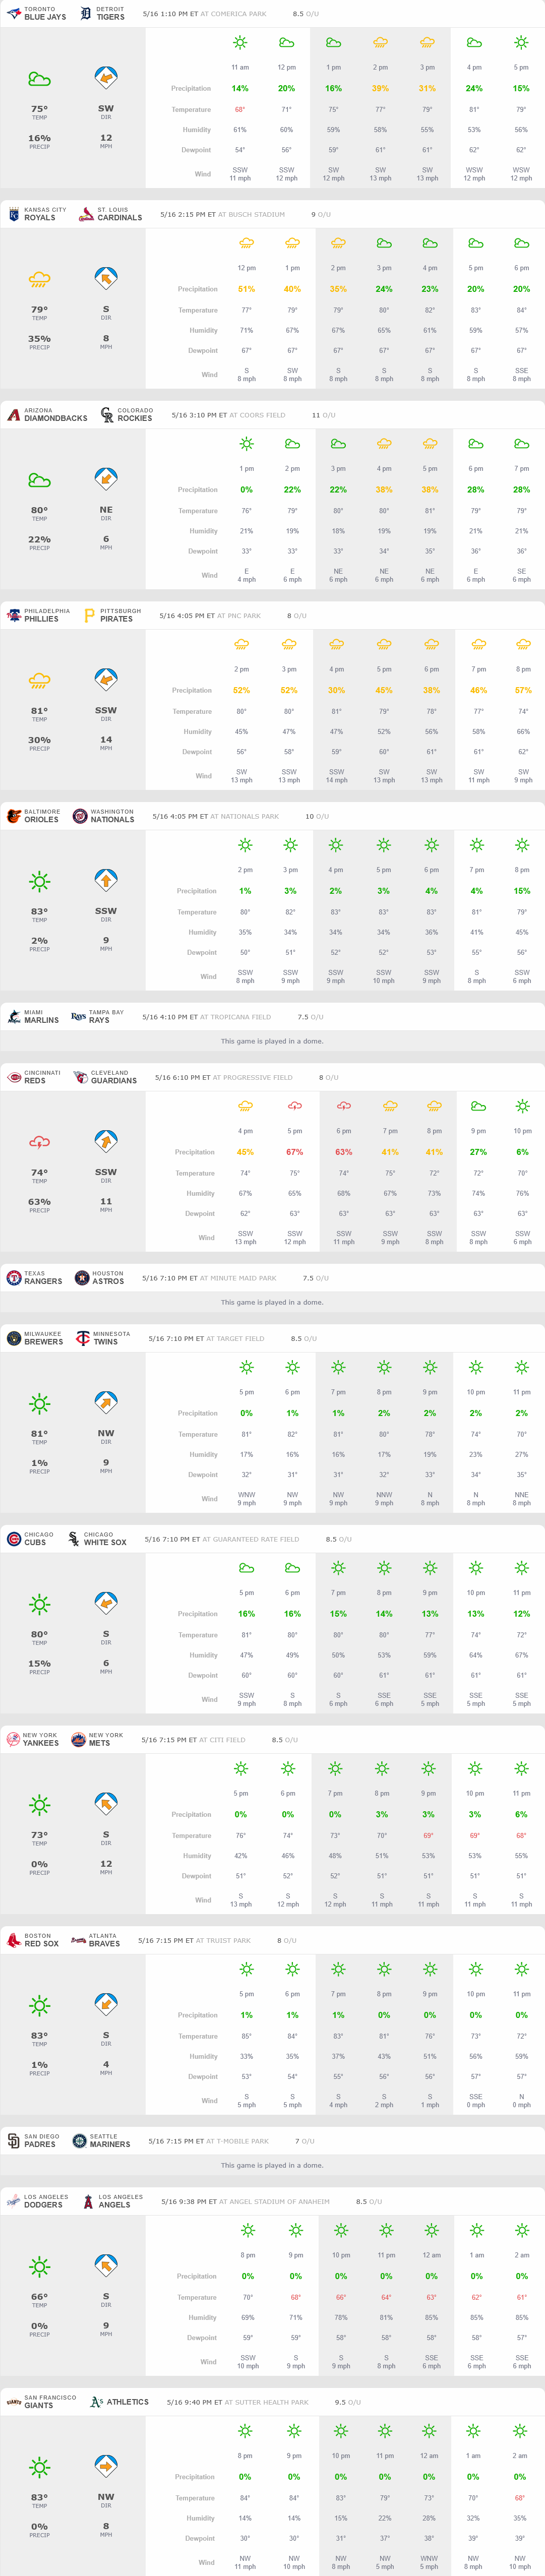Screen dimensions: 545x2576
Task: Click the Texas Rangers logo
Action: pos(13,1278)
